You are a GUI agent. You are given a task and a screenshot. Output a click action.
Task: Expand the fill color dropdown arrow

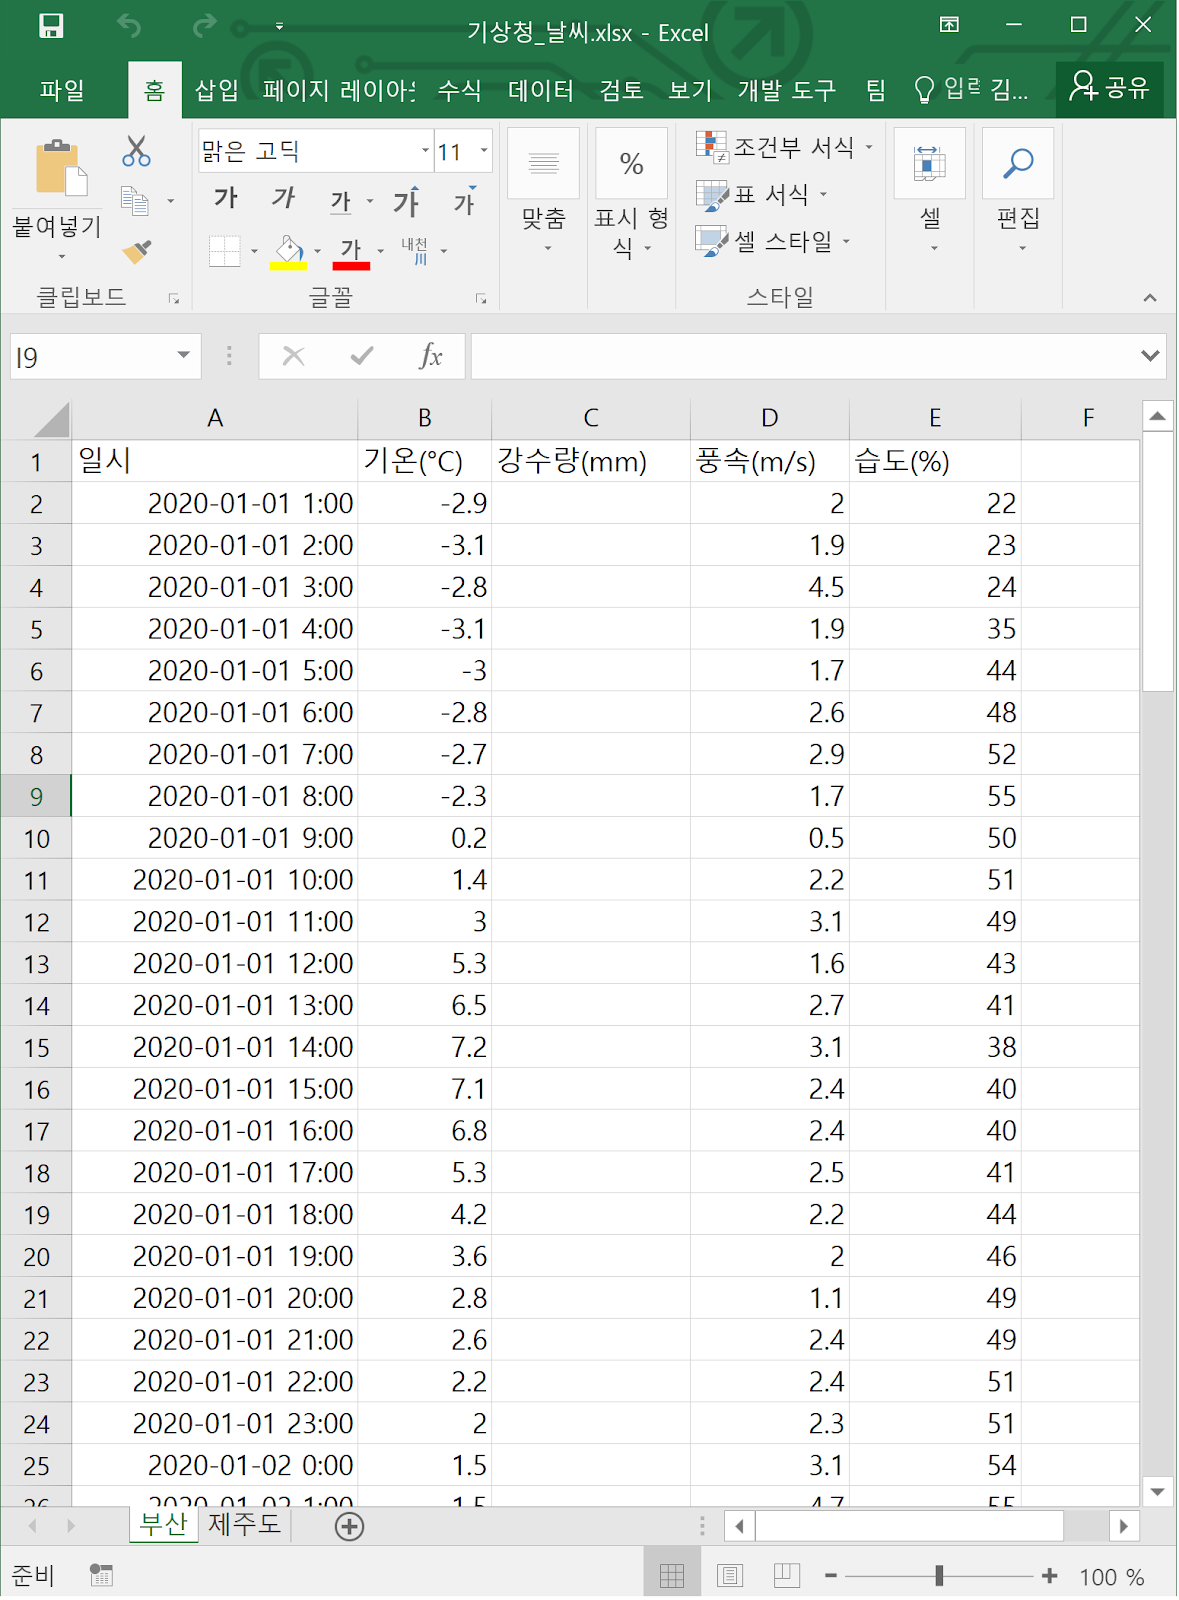[317, 252]
